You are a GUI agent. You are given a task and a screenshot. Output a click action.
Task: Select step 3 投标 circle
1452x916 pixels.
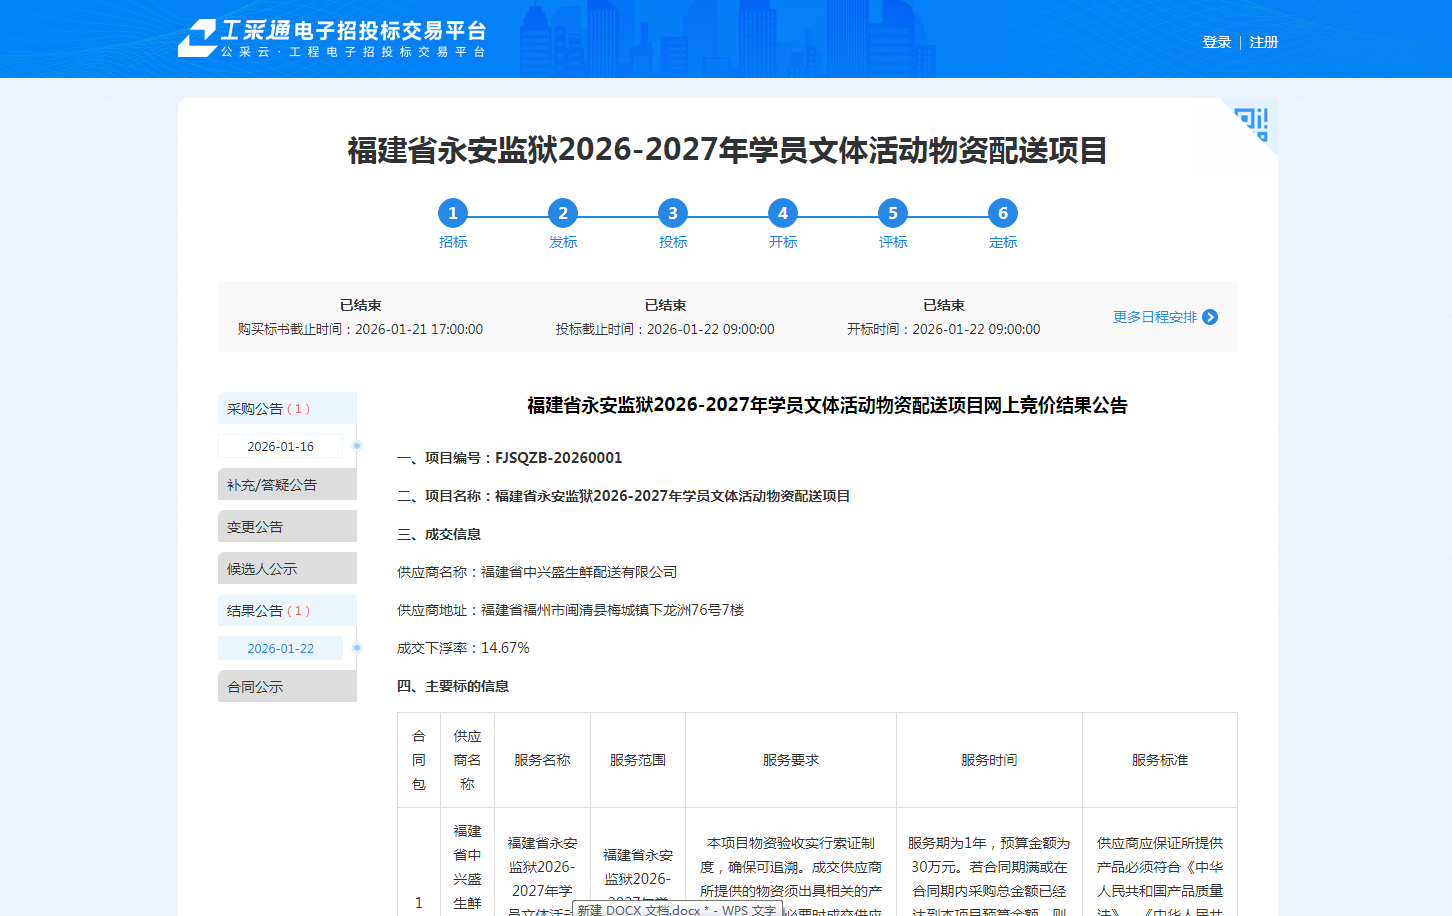(673, 213)
